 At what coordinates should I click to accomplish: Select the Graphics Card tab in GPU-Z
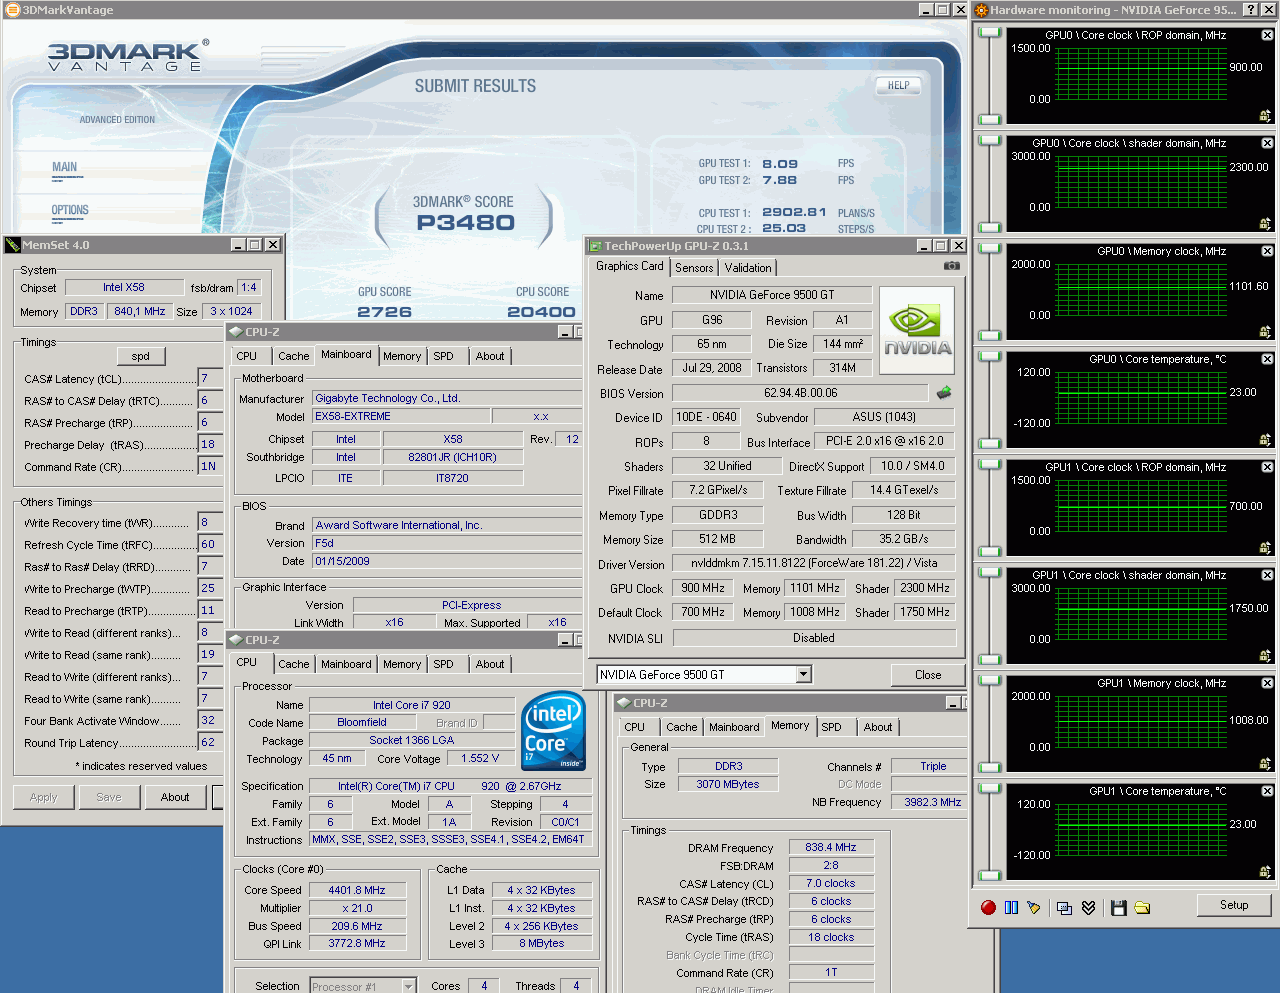pos(630,266)
